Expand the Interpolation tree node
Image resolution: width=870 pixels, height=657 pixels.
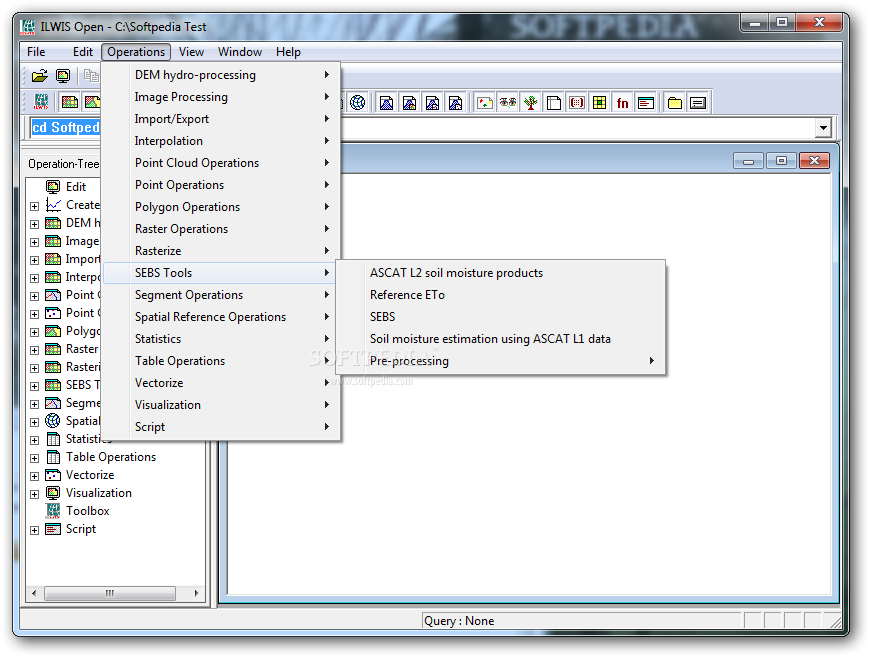click(x=34, y=278)
